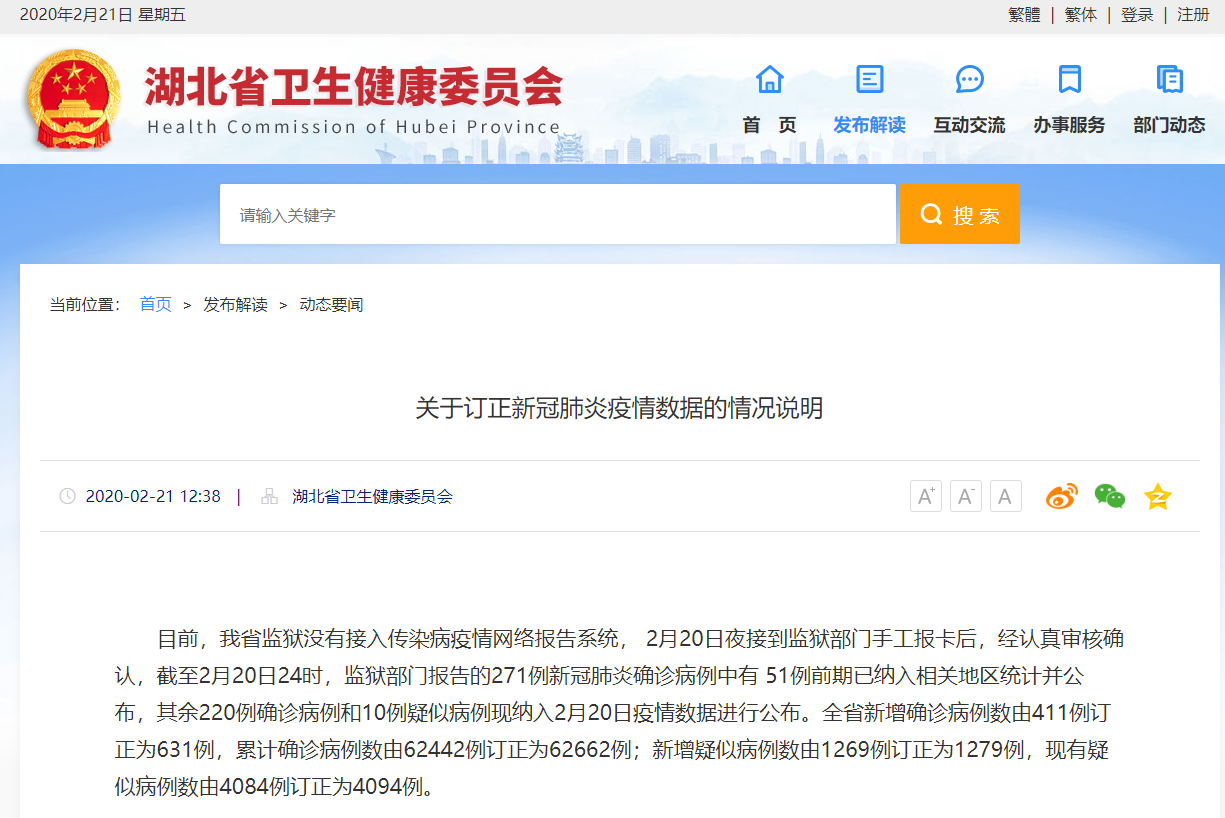Open 办事服务 using the bookmark icon

[1069, 78]
